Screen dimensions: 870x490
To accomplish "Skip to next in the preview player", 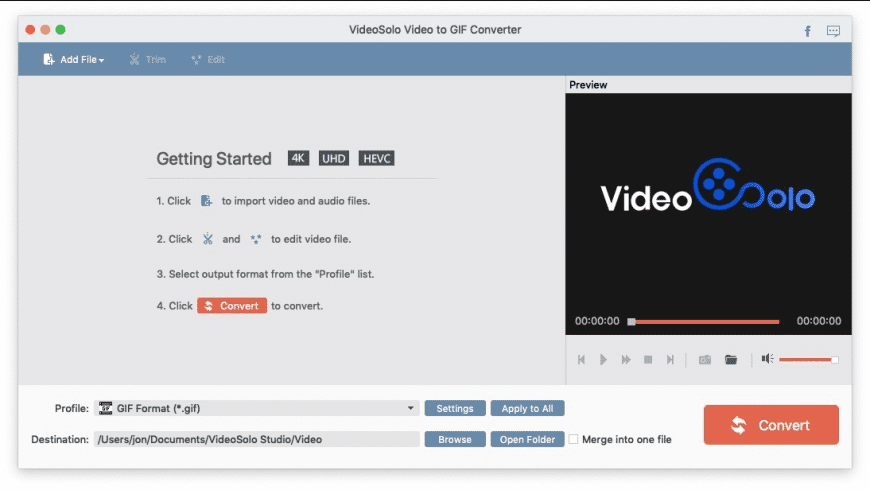I will click(670, 360).
